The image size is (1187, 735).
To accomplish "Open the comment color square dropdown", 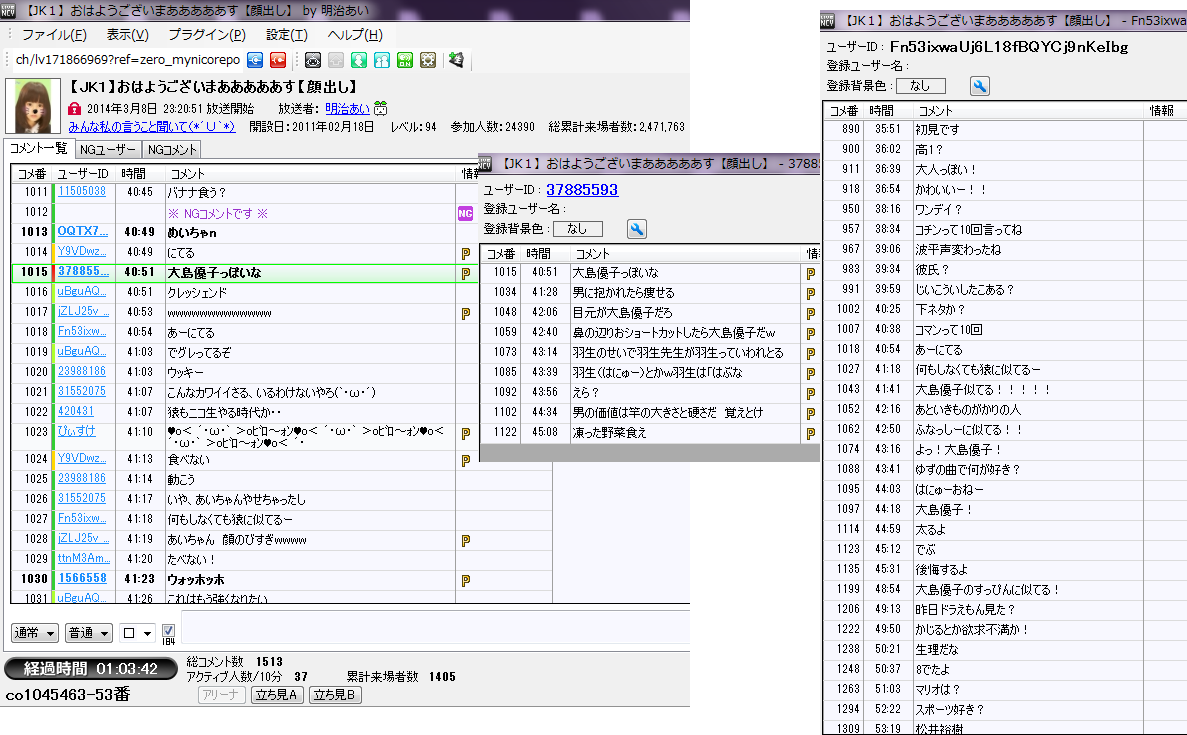I will [137, 633].
